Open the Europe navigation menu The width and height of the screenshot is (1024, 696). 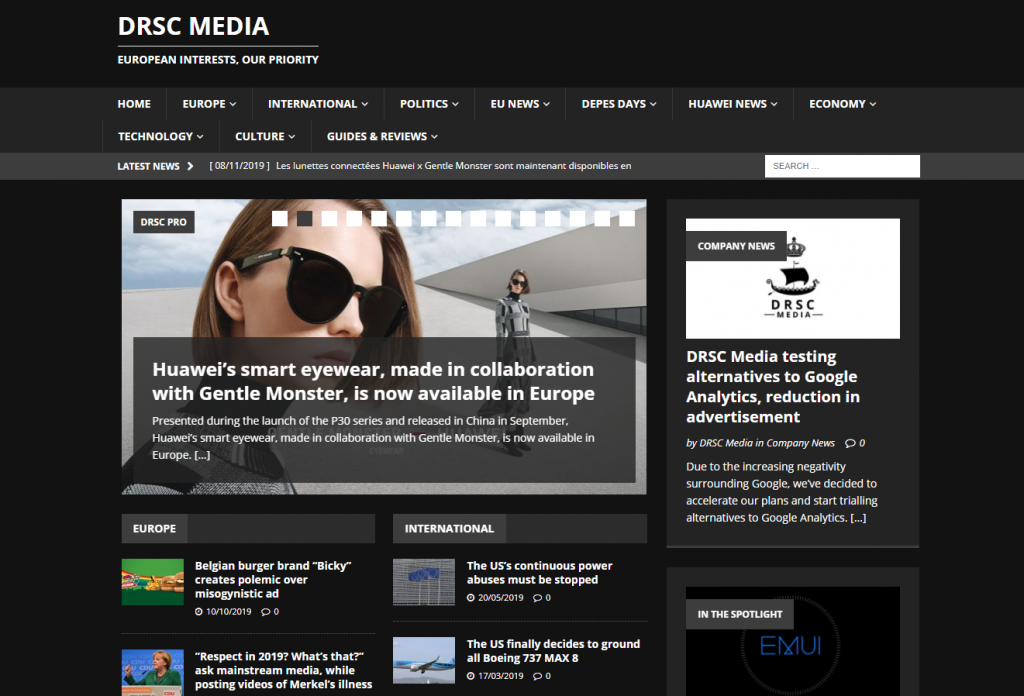209,104
